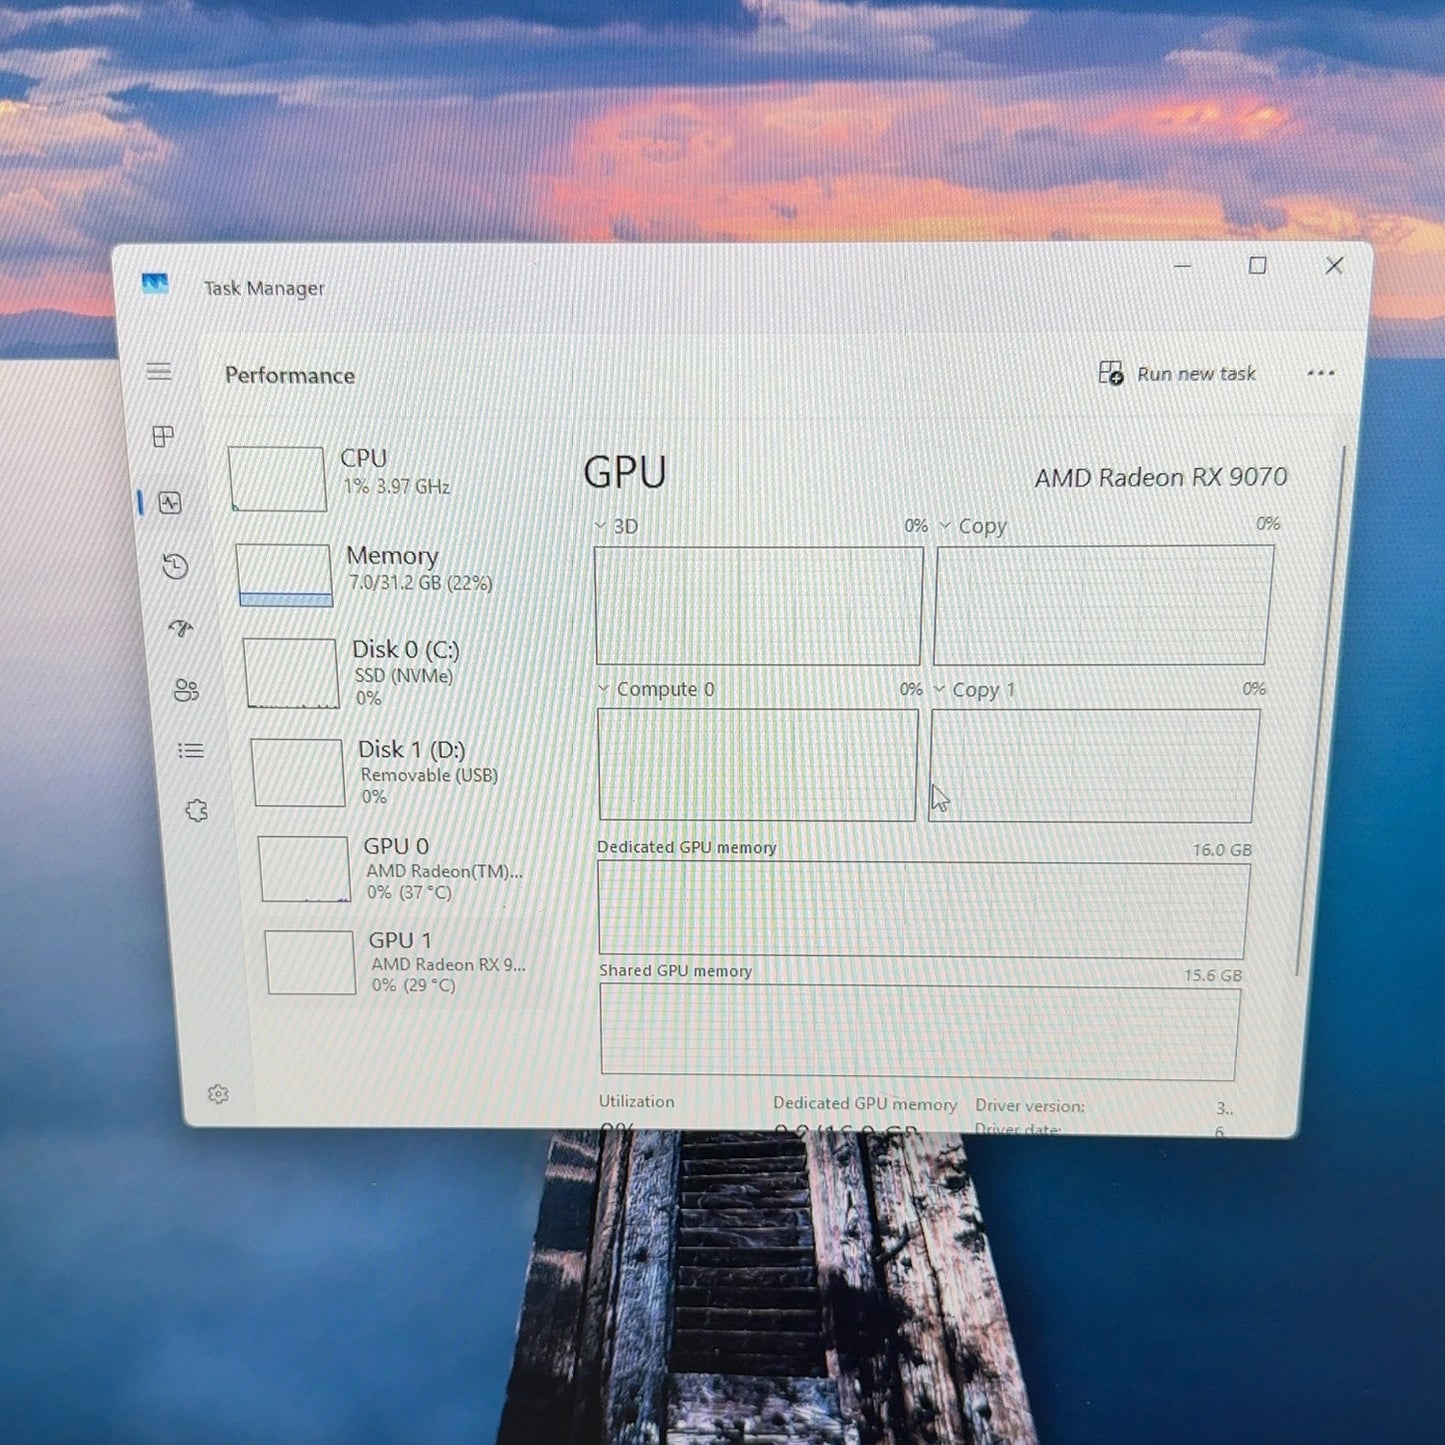The image size is (1445, 1445).
Task: Click the 7.0/31.2 GB (22%) memory value
Action: pos(420,582)
